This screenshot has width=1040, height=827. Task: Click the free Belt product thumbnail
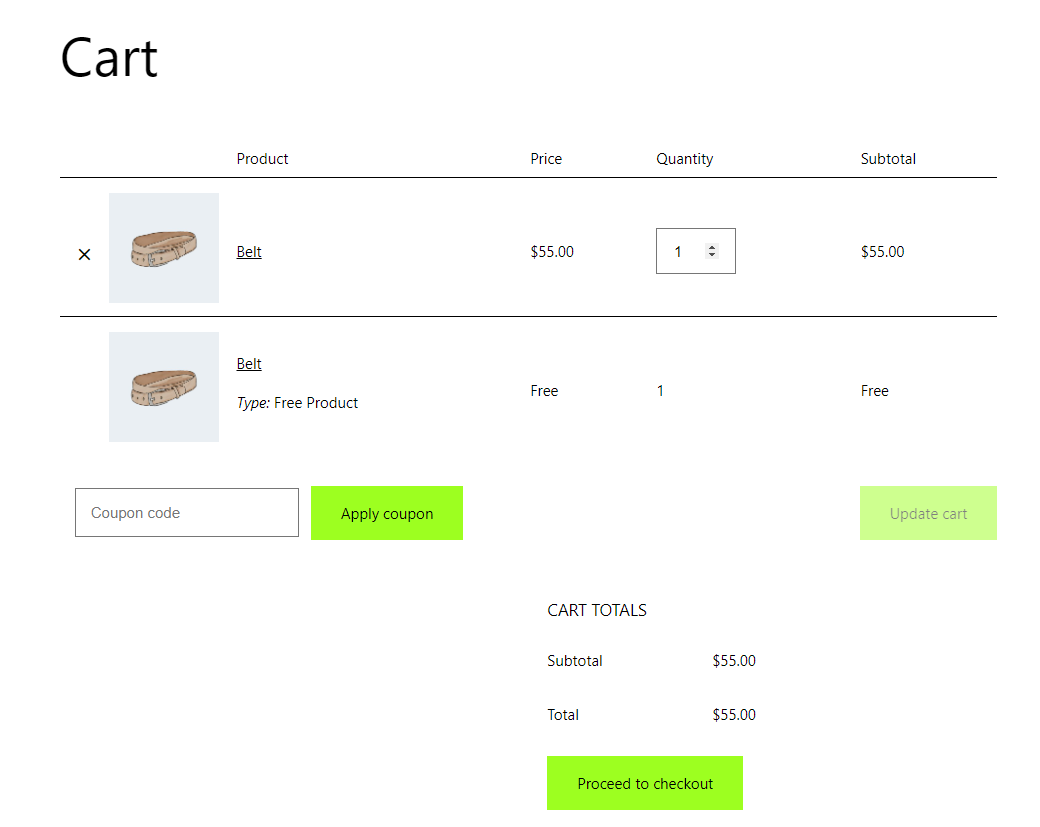tap(164, 387)
